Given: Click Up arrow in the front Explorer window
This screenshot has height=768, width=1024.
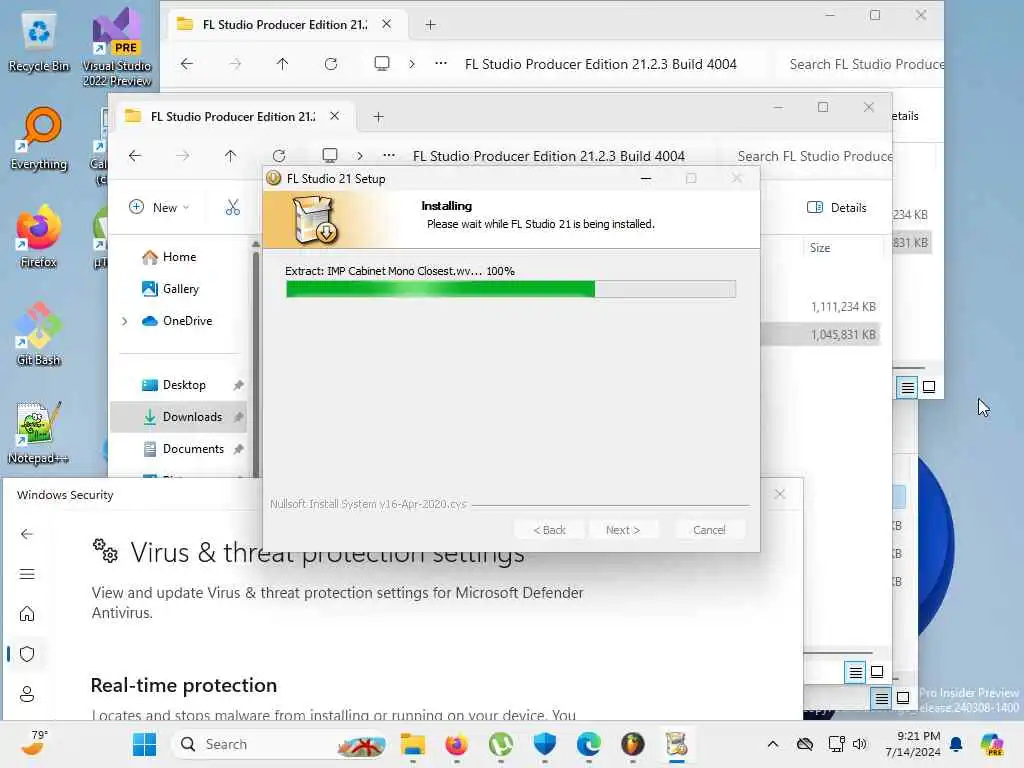Looking at the screenshot, I should click(231, 156).
